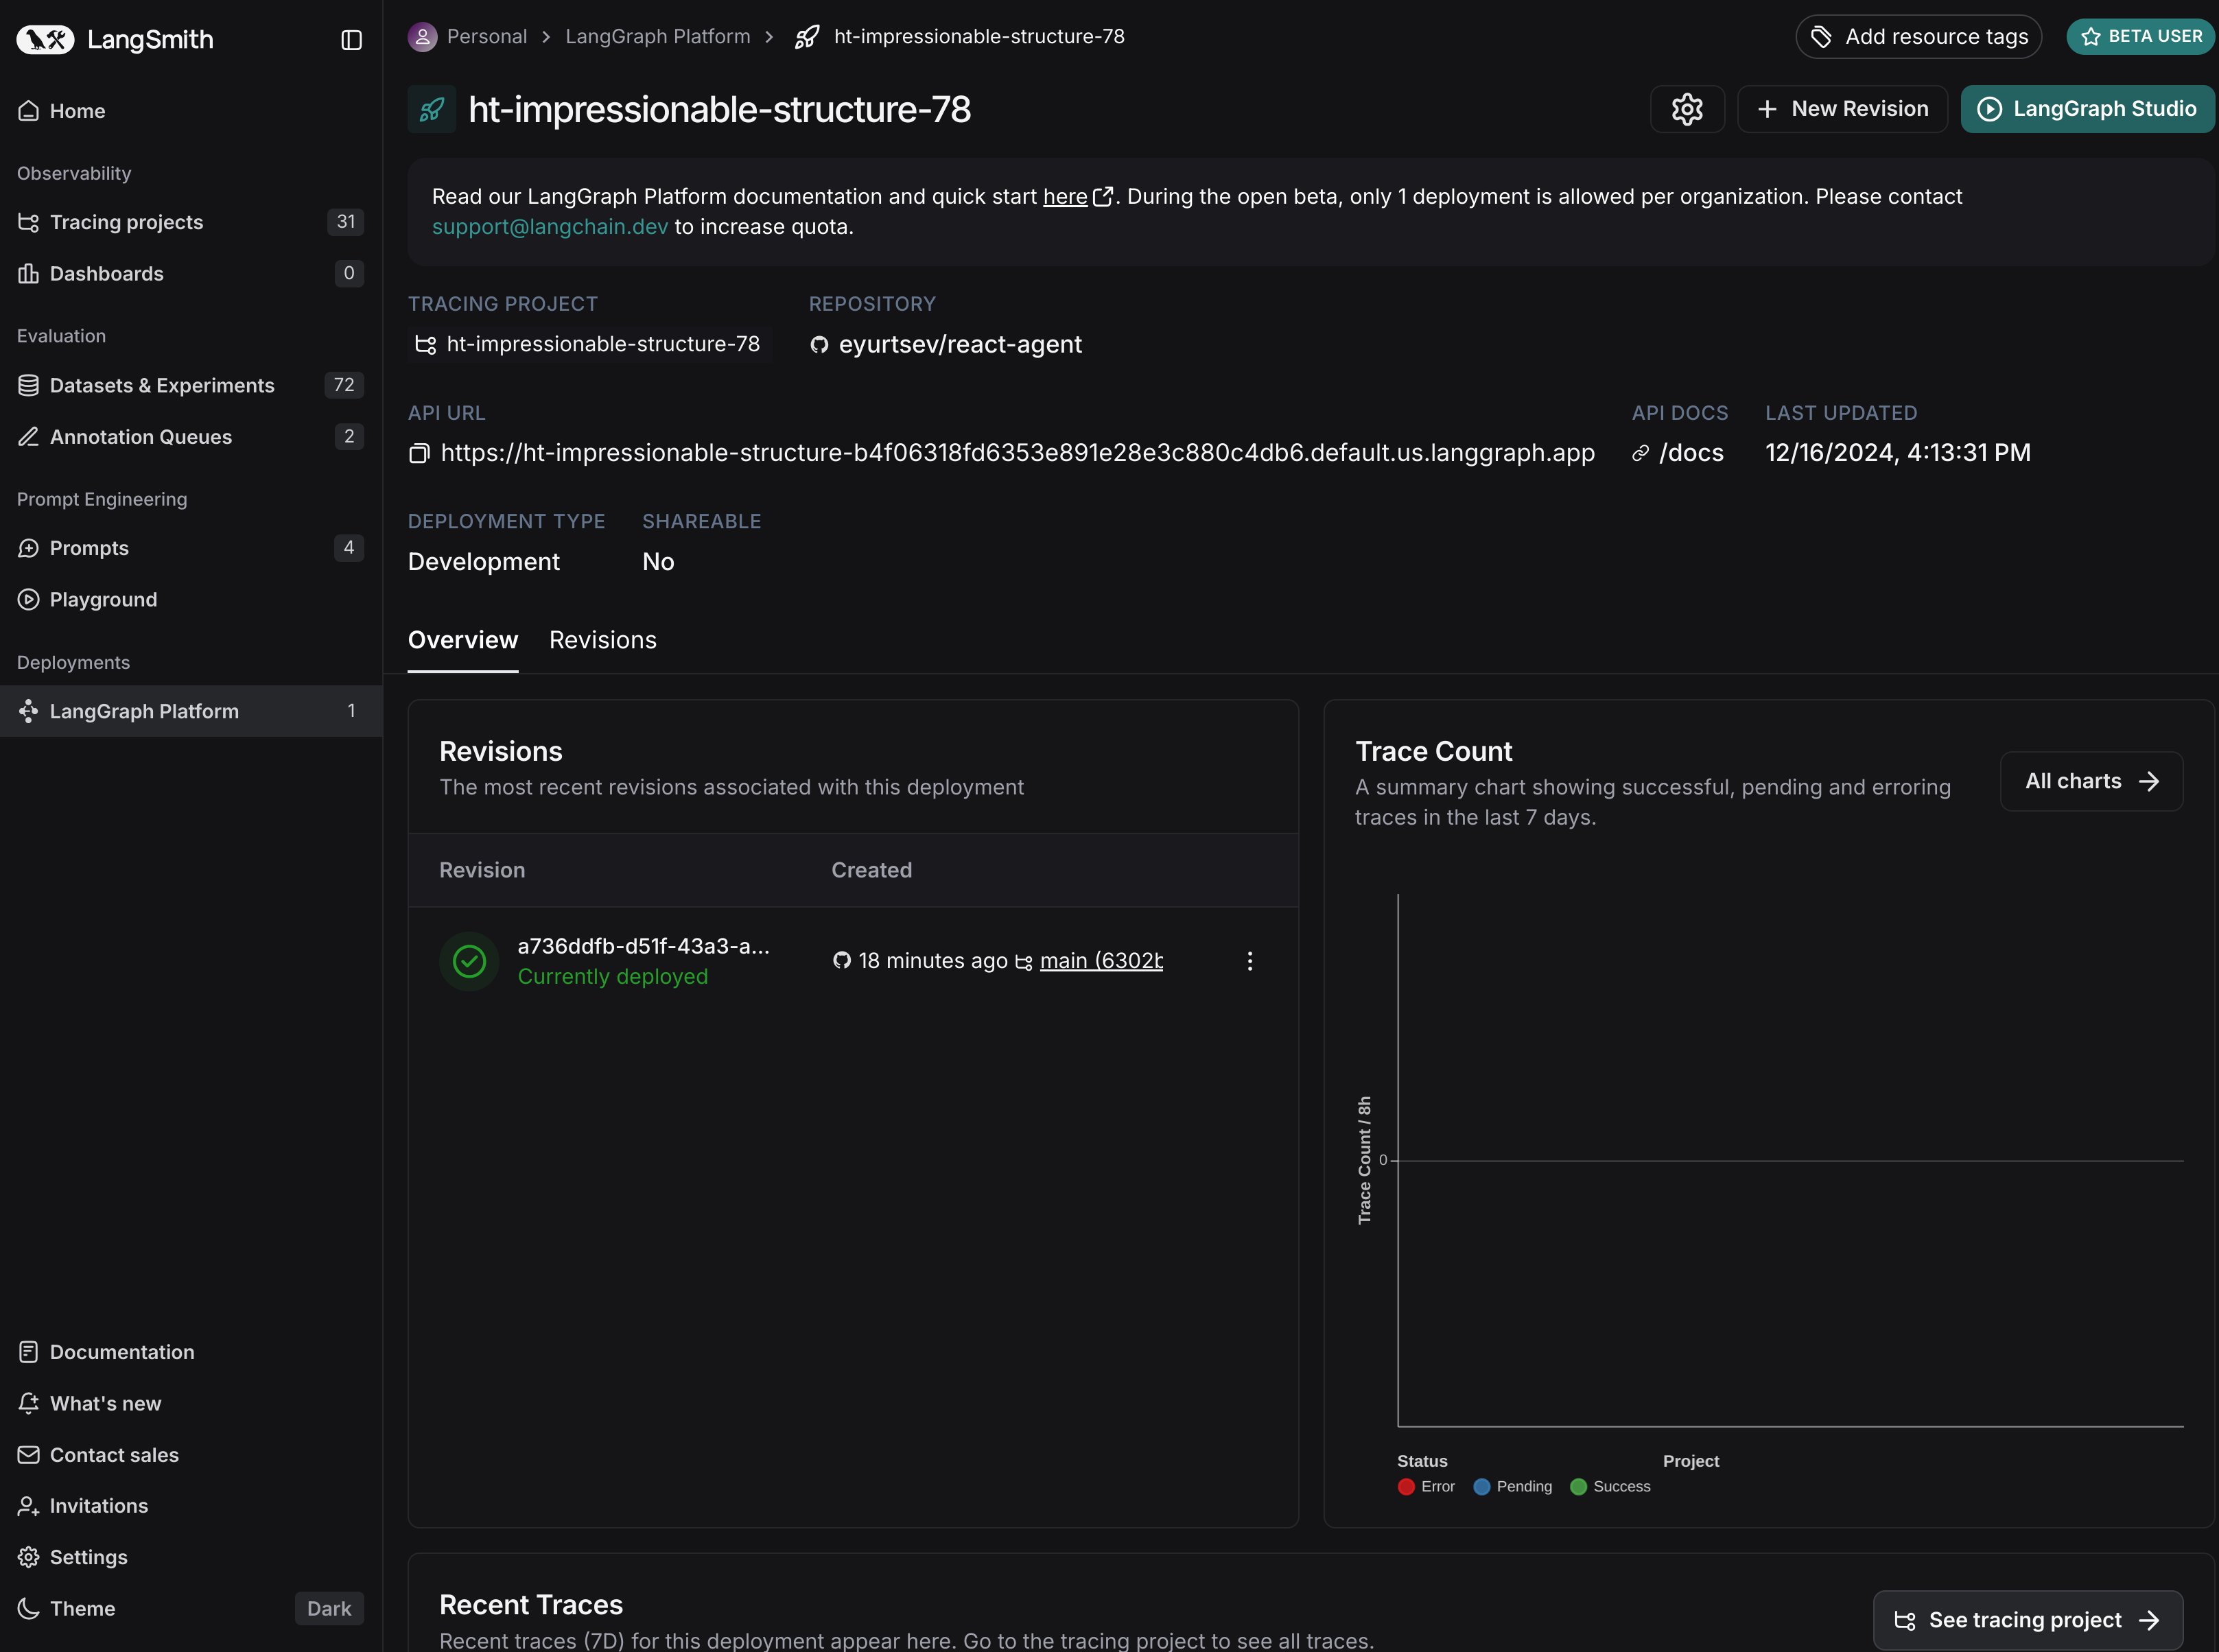Viewport: 2219px width, 1652px height.
Task: Click the Tracing projects count 31
Action: (346, 222)
